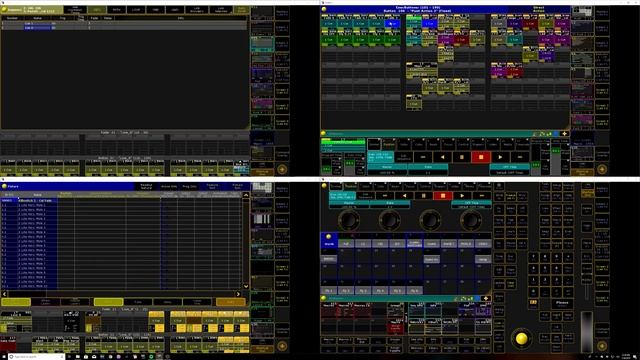The width and height of the screenshot is (640, 360).
Task: Click the Please key on the command keypad
Action: click(x=562, y=303)
